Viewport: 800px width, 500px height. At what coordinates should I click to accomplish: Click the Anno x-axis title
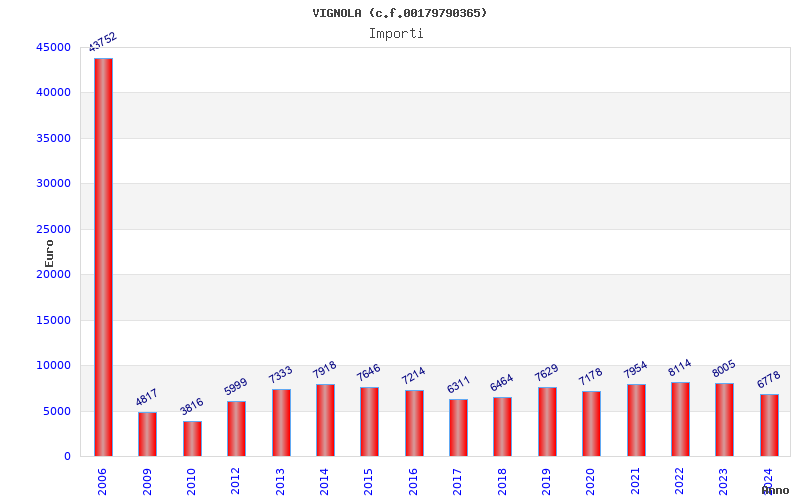[776, 490]
